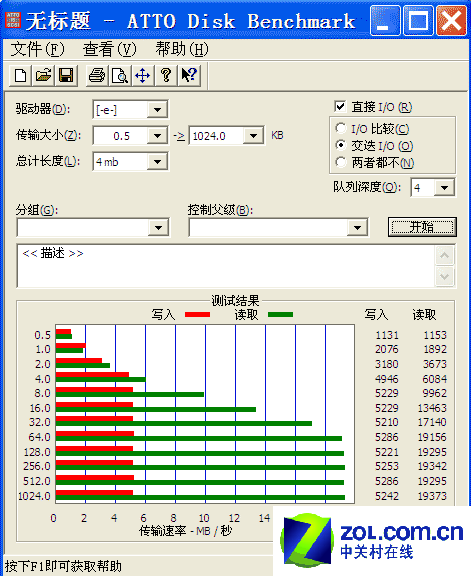
Task: Click the question mark About icon
Action: pyautogui.click(x=166, y=76)
